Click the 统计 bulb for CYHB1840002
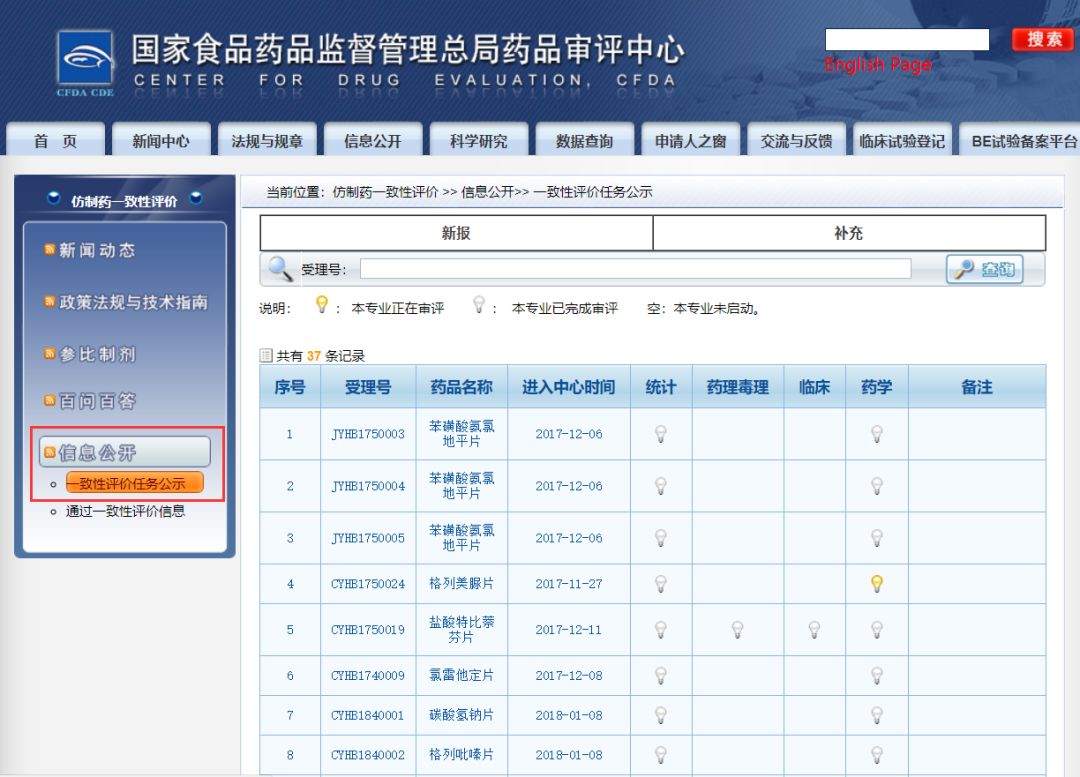 (x=661, y=755)
